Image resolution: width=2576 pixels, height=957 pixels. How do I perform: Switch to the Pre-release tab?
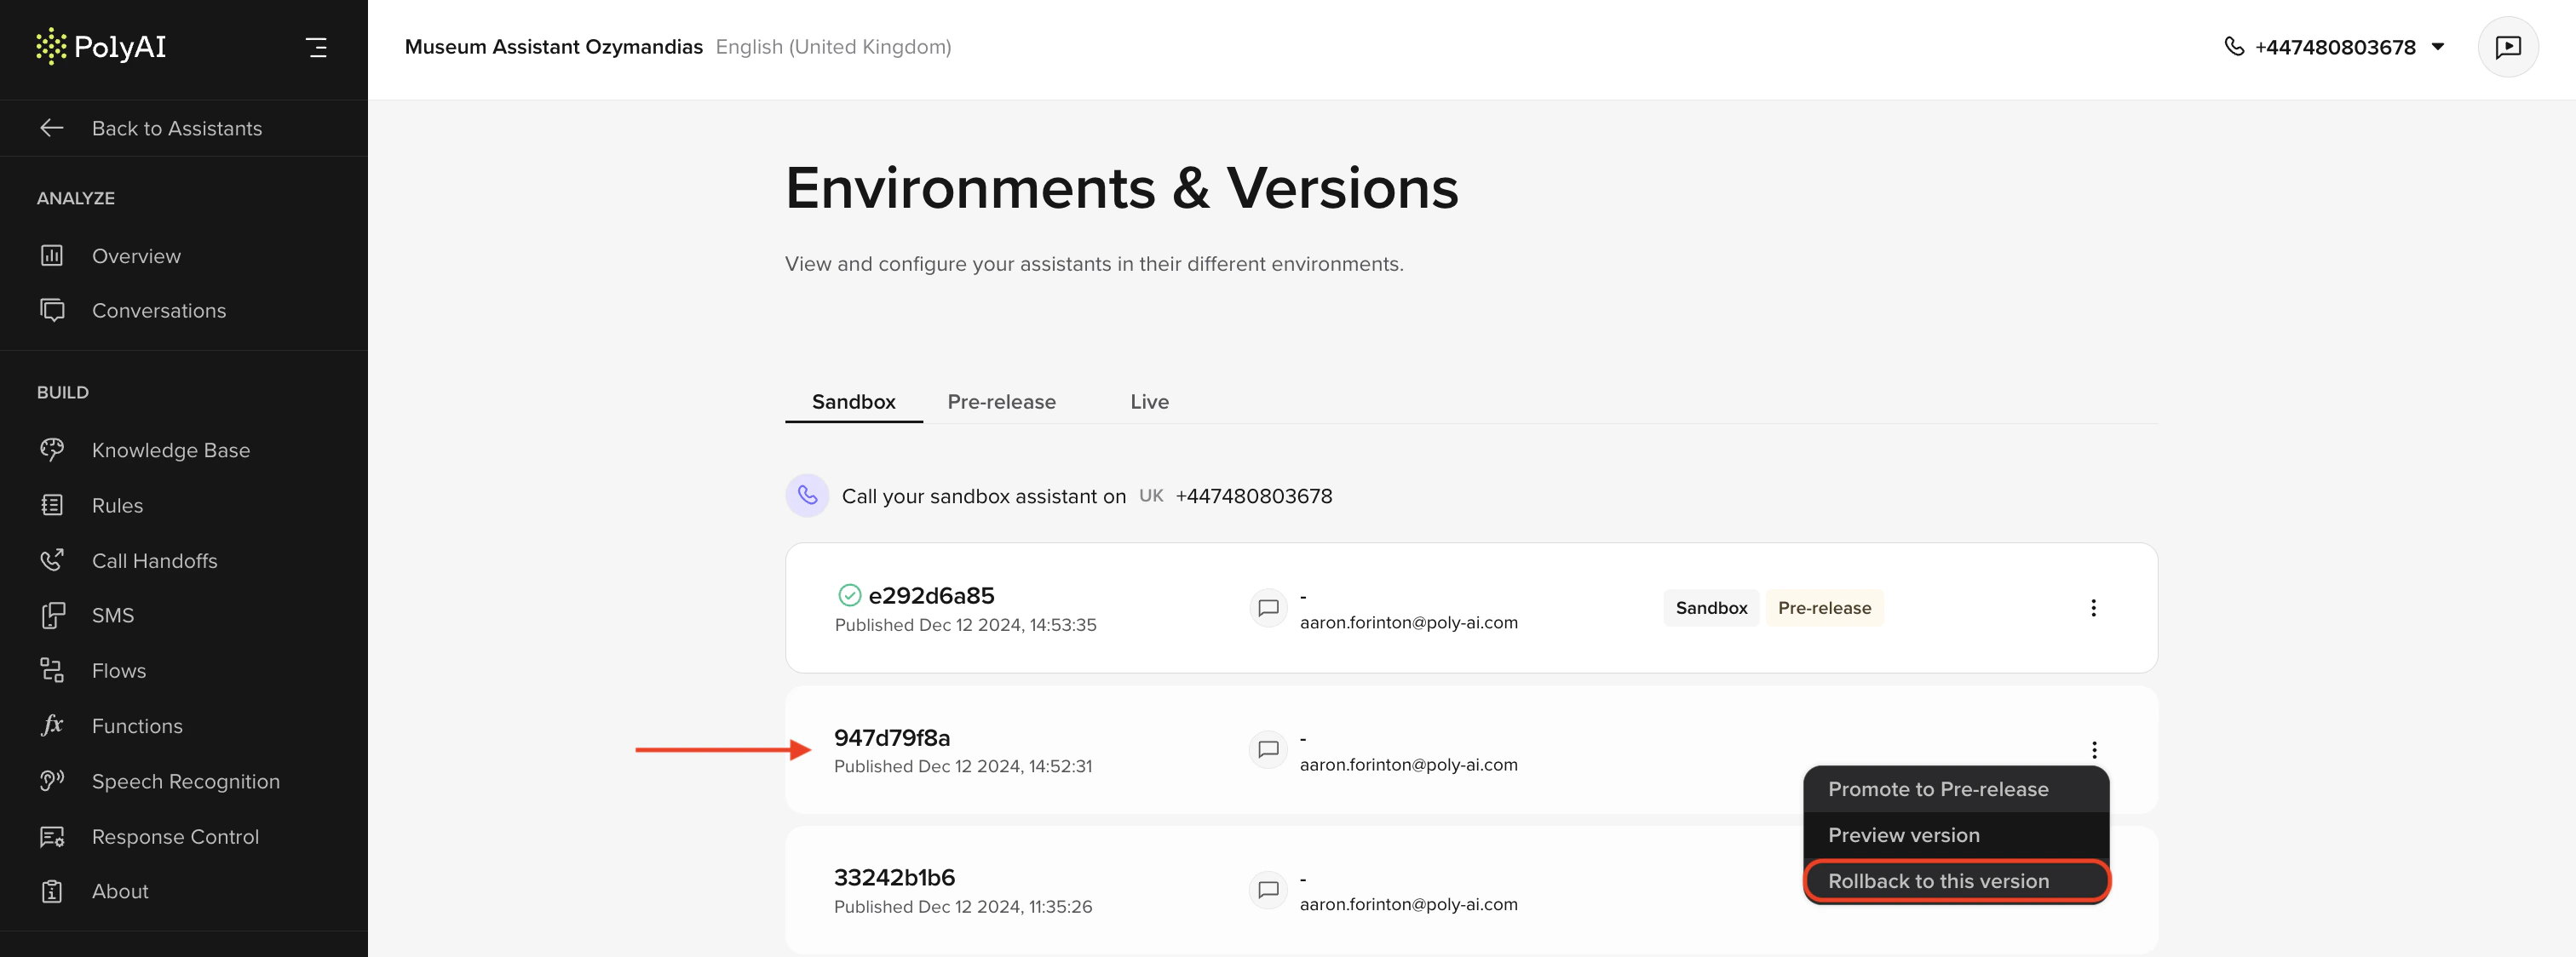[x=1001, y=402]
